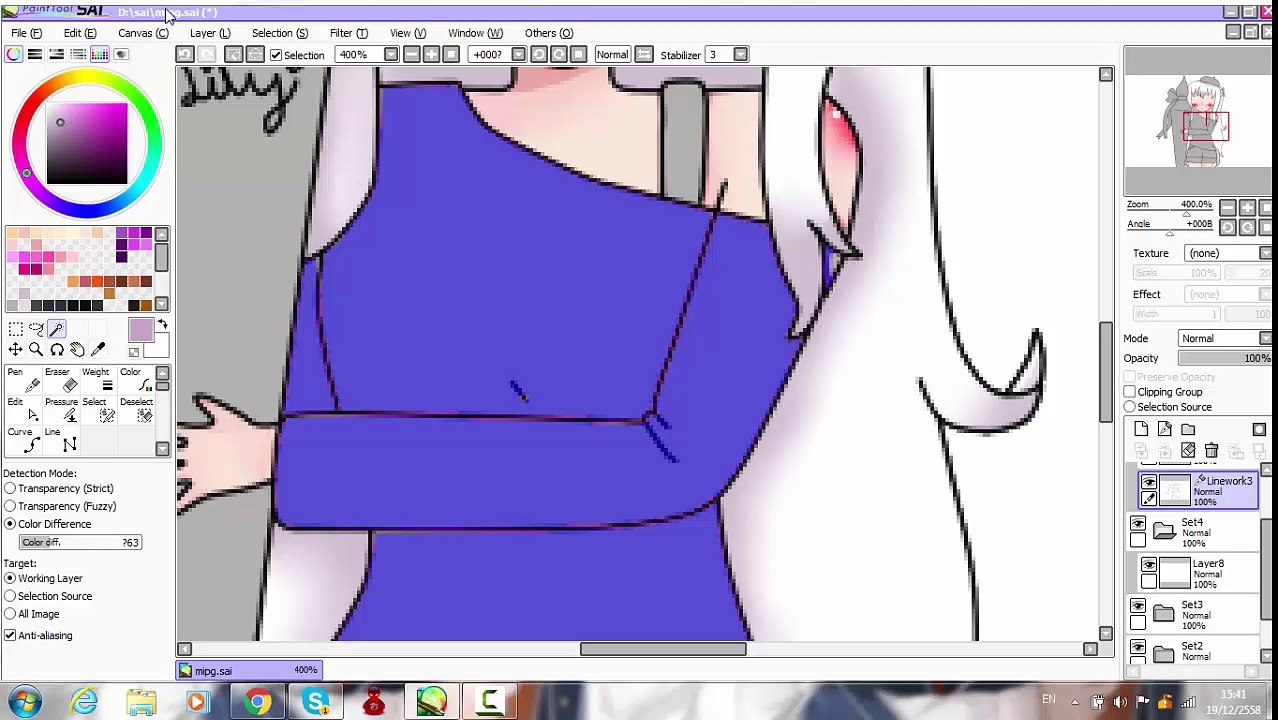The height and width of the screenshot is (720, 1278).
Task: Create a new layer set folder
Action: tap(1188, 429)
